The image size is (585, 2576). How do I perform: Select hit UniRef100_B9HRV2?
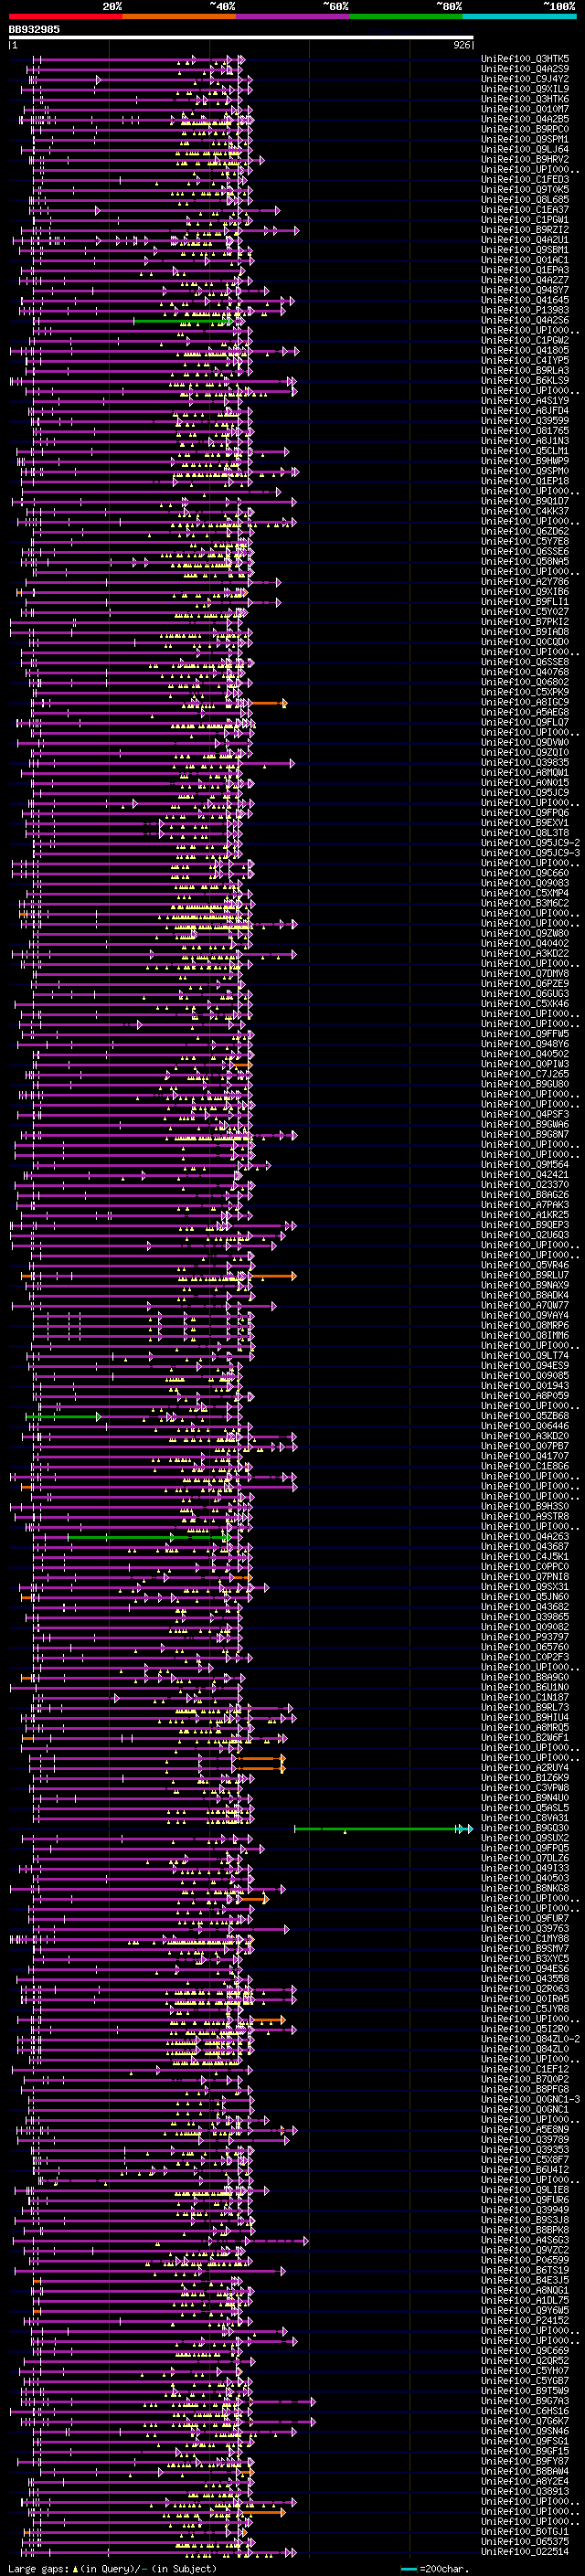tap(525, 159)
